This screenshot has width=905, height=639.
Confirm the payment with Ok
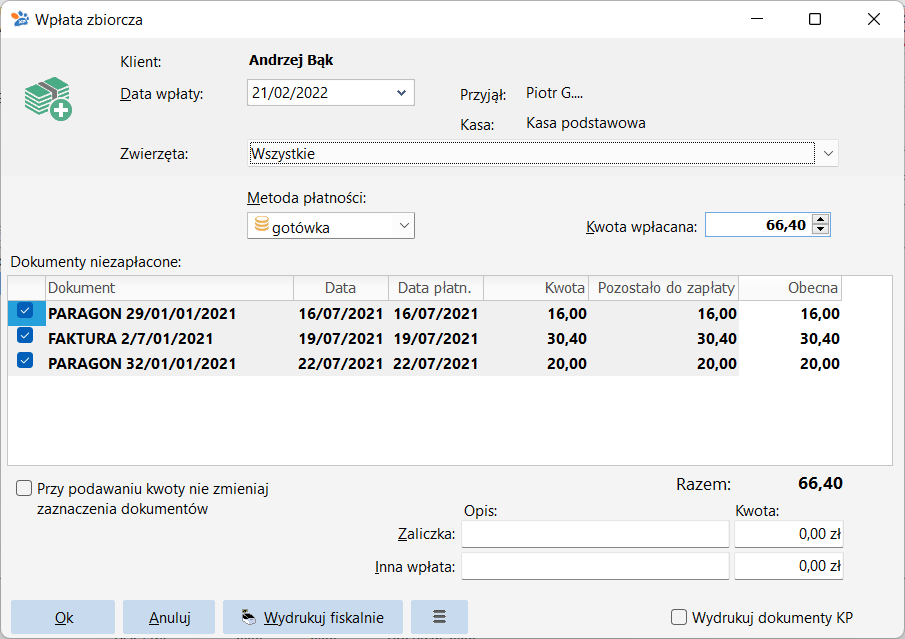(63, 617)
